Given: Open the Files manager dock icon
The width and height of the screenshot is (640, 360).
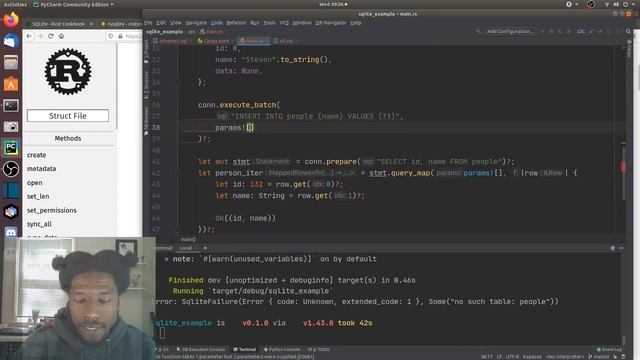Looking at the screenshot, I should tap(11, 63).
